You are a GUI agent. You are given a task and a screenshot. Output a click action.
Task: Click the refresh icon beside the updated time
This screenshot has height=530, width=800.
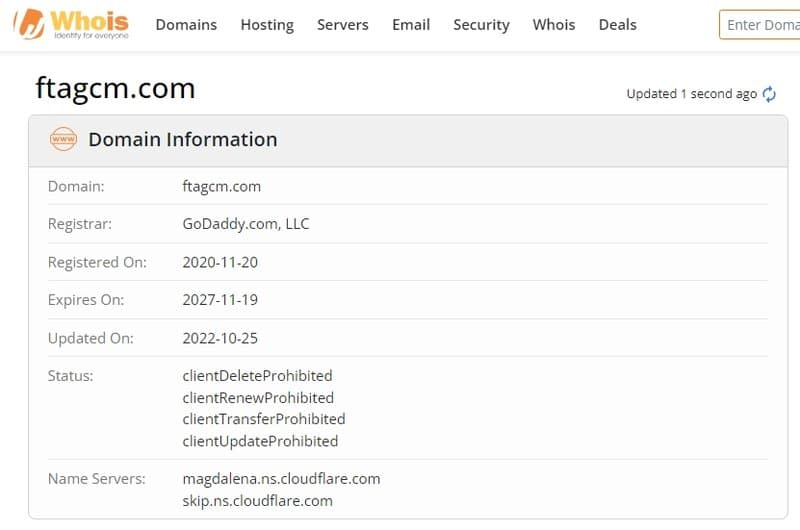(769, 94)
